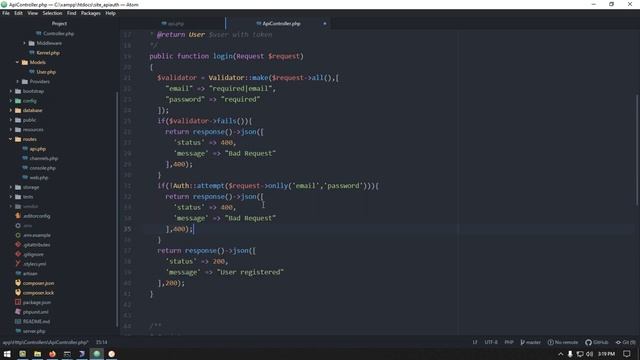
Task: Open the GitHub panel from status bar
Action: click(597, 342)
